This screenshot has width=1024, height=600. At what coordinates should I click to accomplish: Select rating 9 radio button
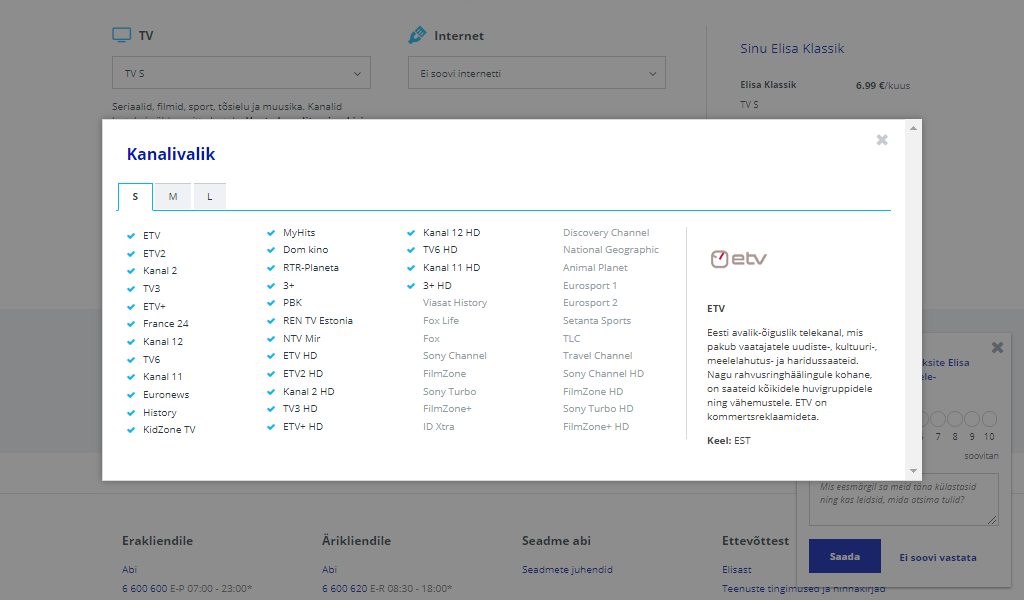pos(972,419)
